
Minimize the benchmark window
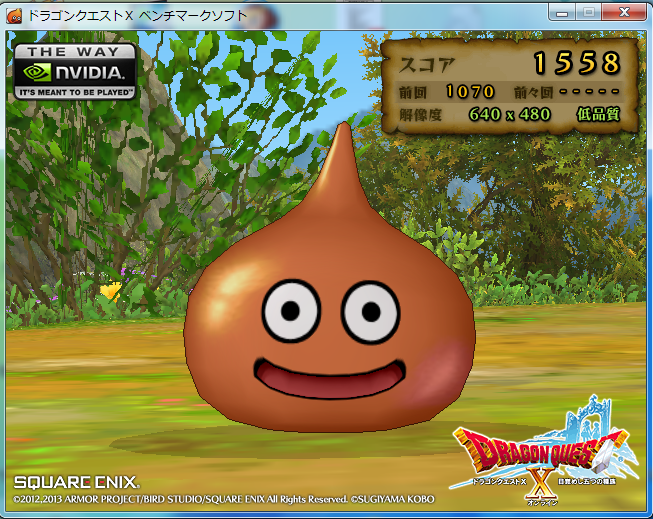pos(562,12)
